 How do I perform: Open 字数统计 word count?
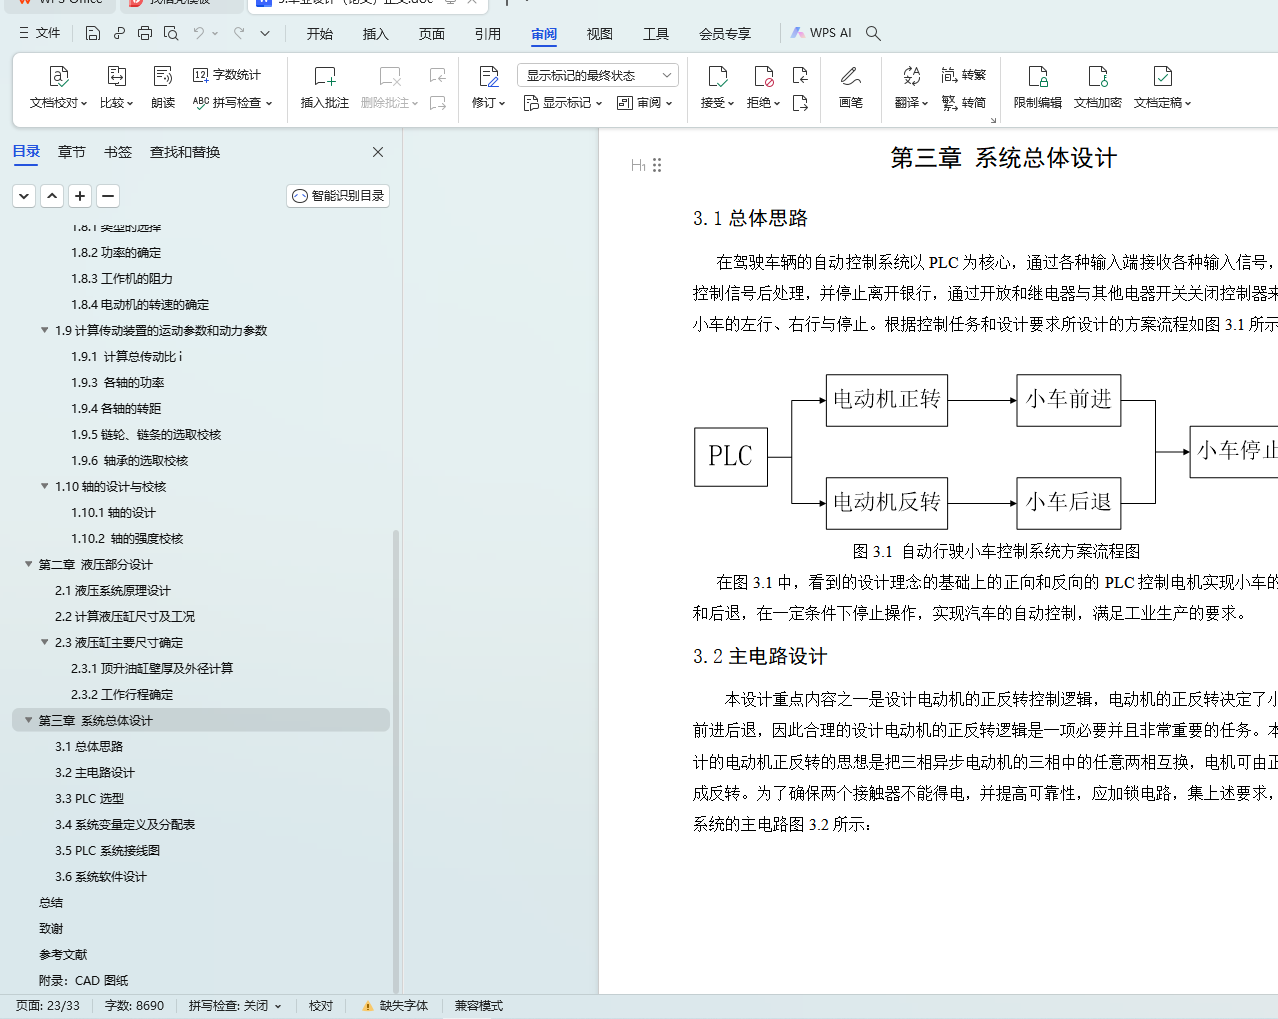227,75
